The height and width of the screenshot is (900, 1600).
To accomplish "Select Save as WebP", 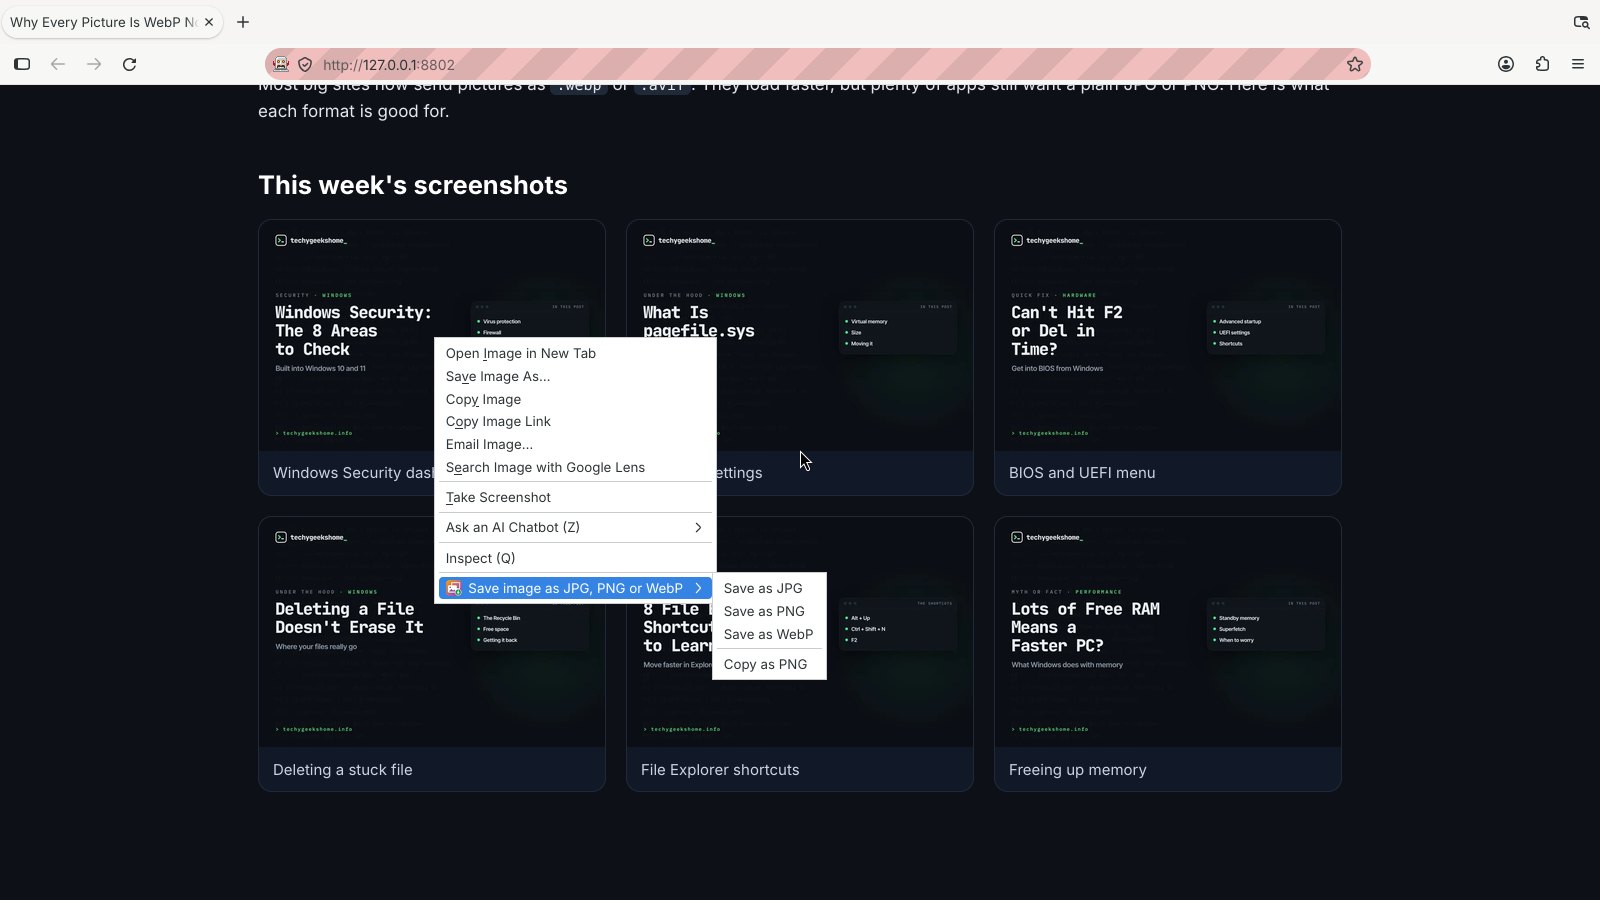I will click(769, 634).
